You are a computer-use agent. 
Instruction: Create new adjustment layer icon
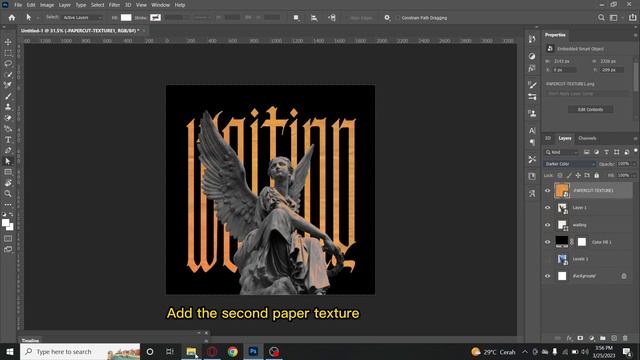click(591, 338)
